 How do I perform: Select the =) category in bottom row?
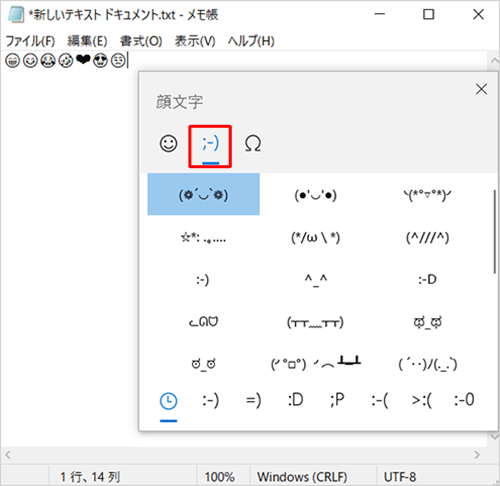[253, 400]
